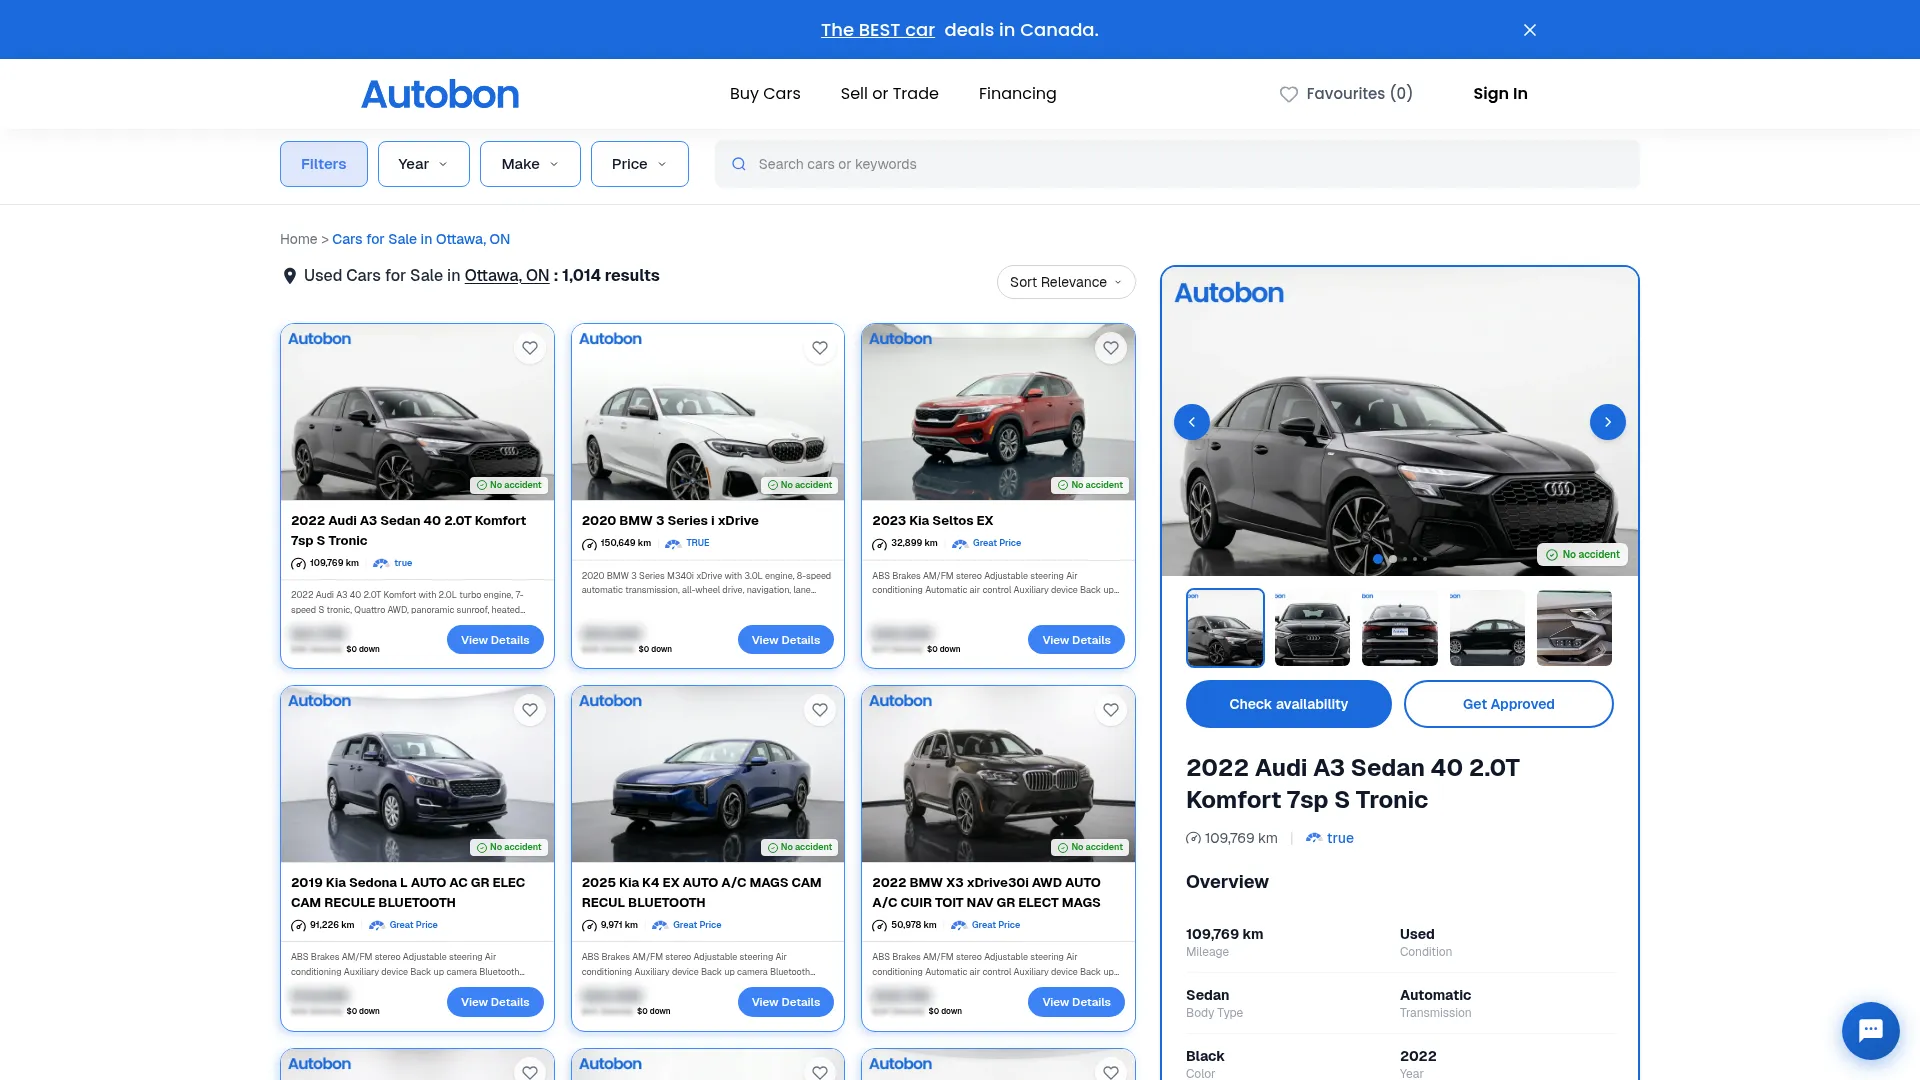Open 2022 BMW X3 xDrive30i title link

[986, 892]
